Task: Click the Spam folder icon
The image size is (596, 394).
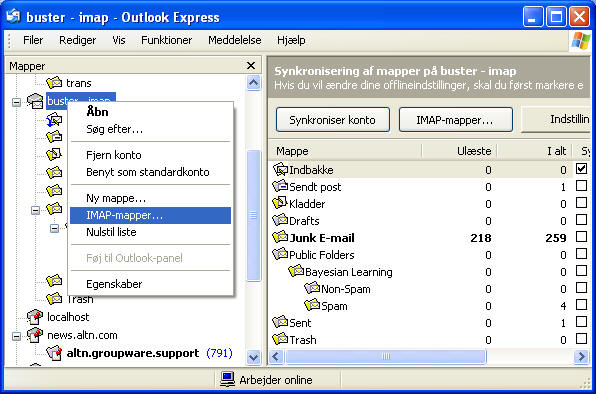Action: (x=312, y=305)
